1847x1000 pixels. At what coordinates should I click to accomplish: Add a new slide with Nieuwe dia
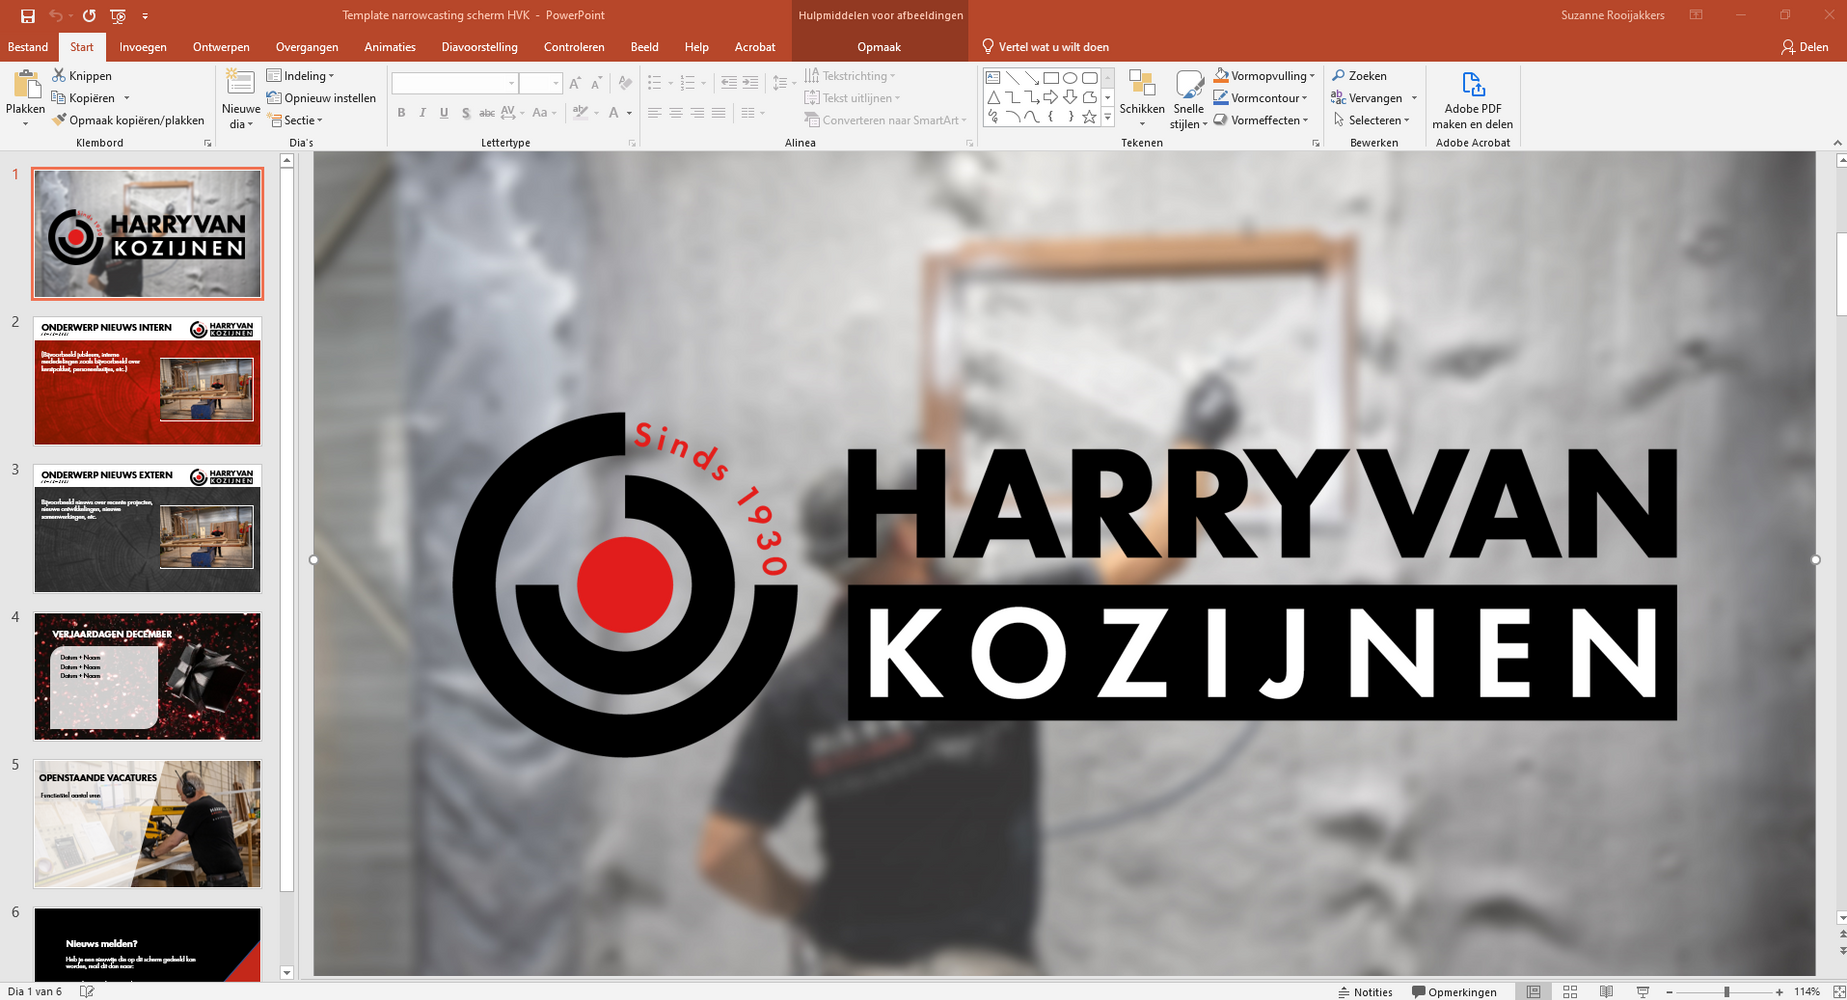[240, 98]
